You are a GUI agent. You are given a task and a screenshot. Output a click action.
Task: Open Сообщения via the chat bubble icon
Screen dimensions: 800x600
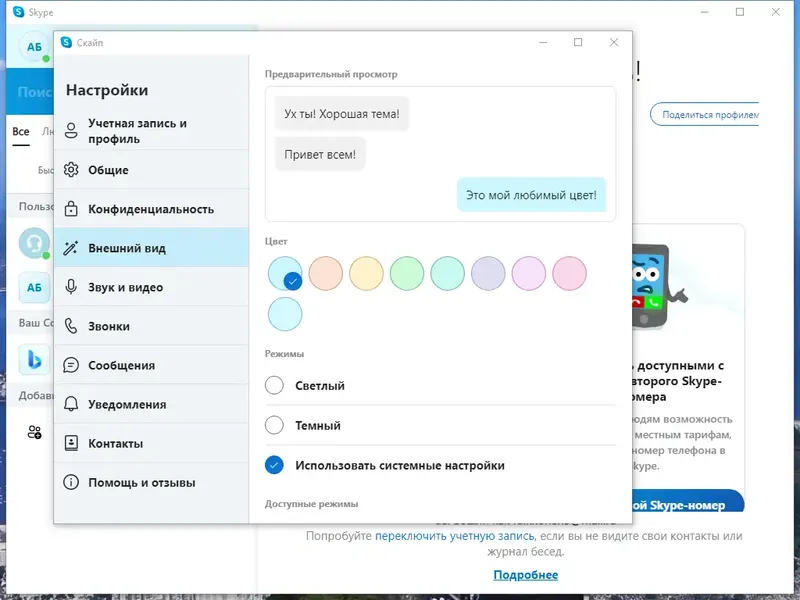coord(70,364)
